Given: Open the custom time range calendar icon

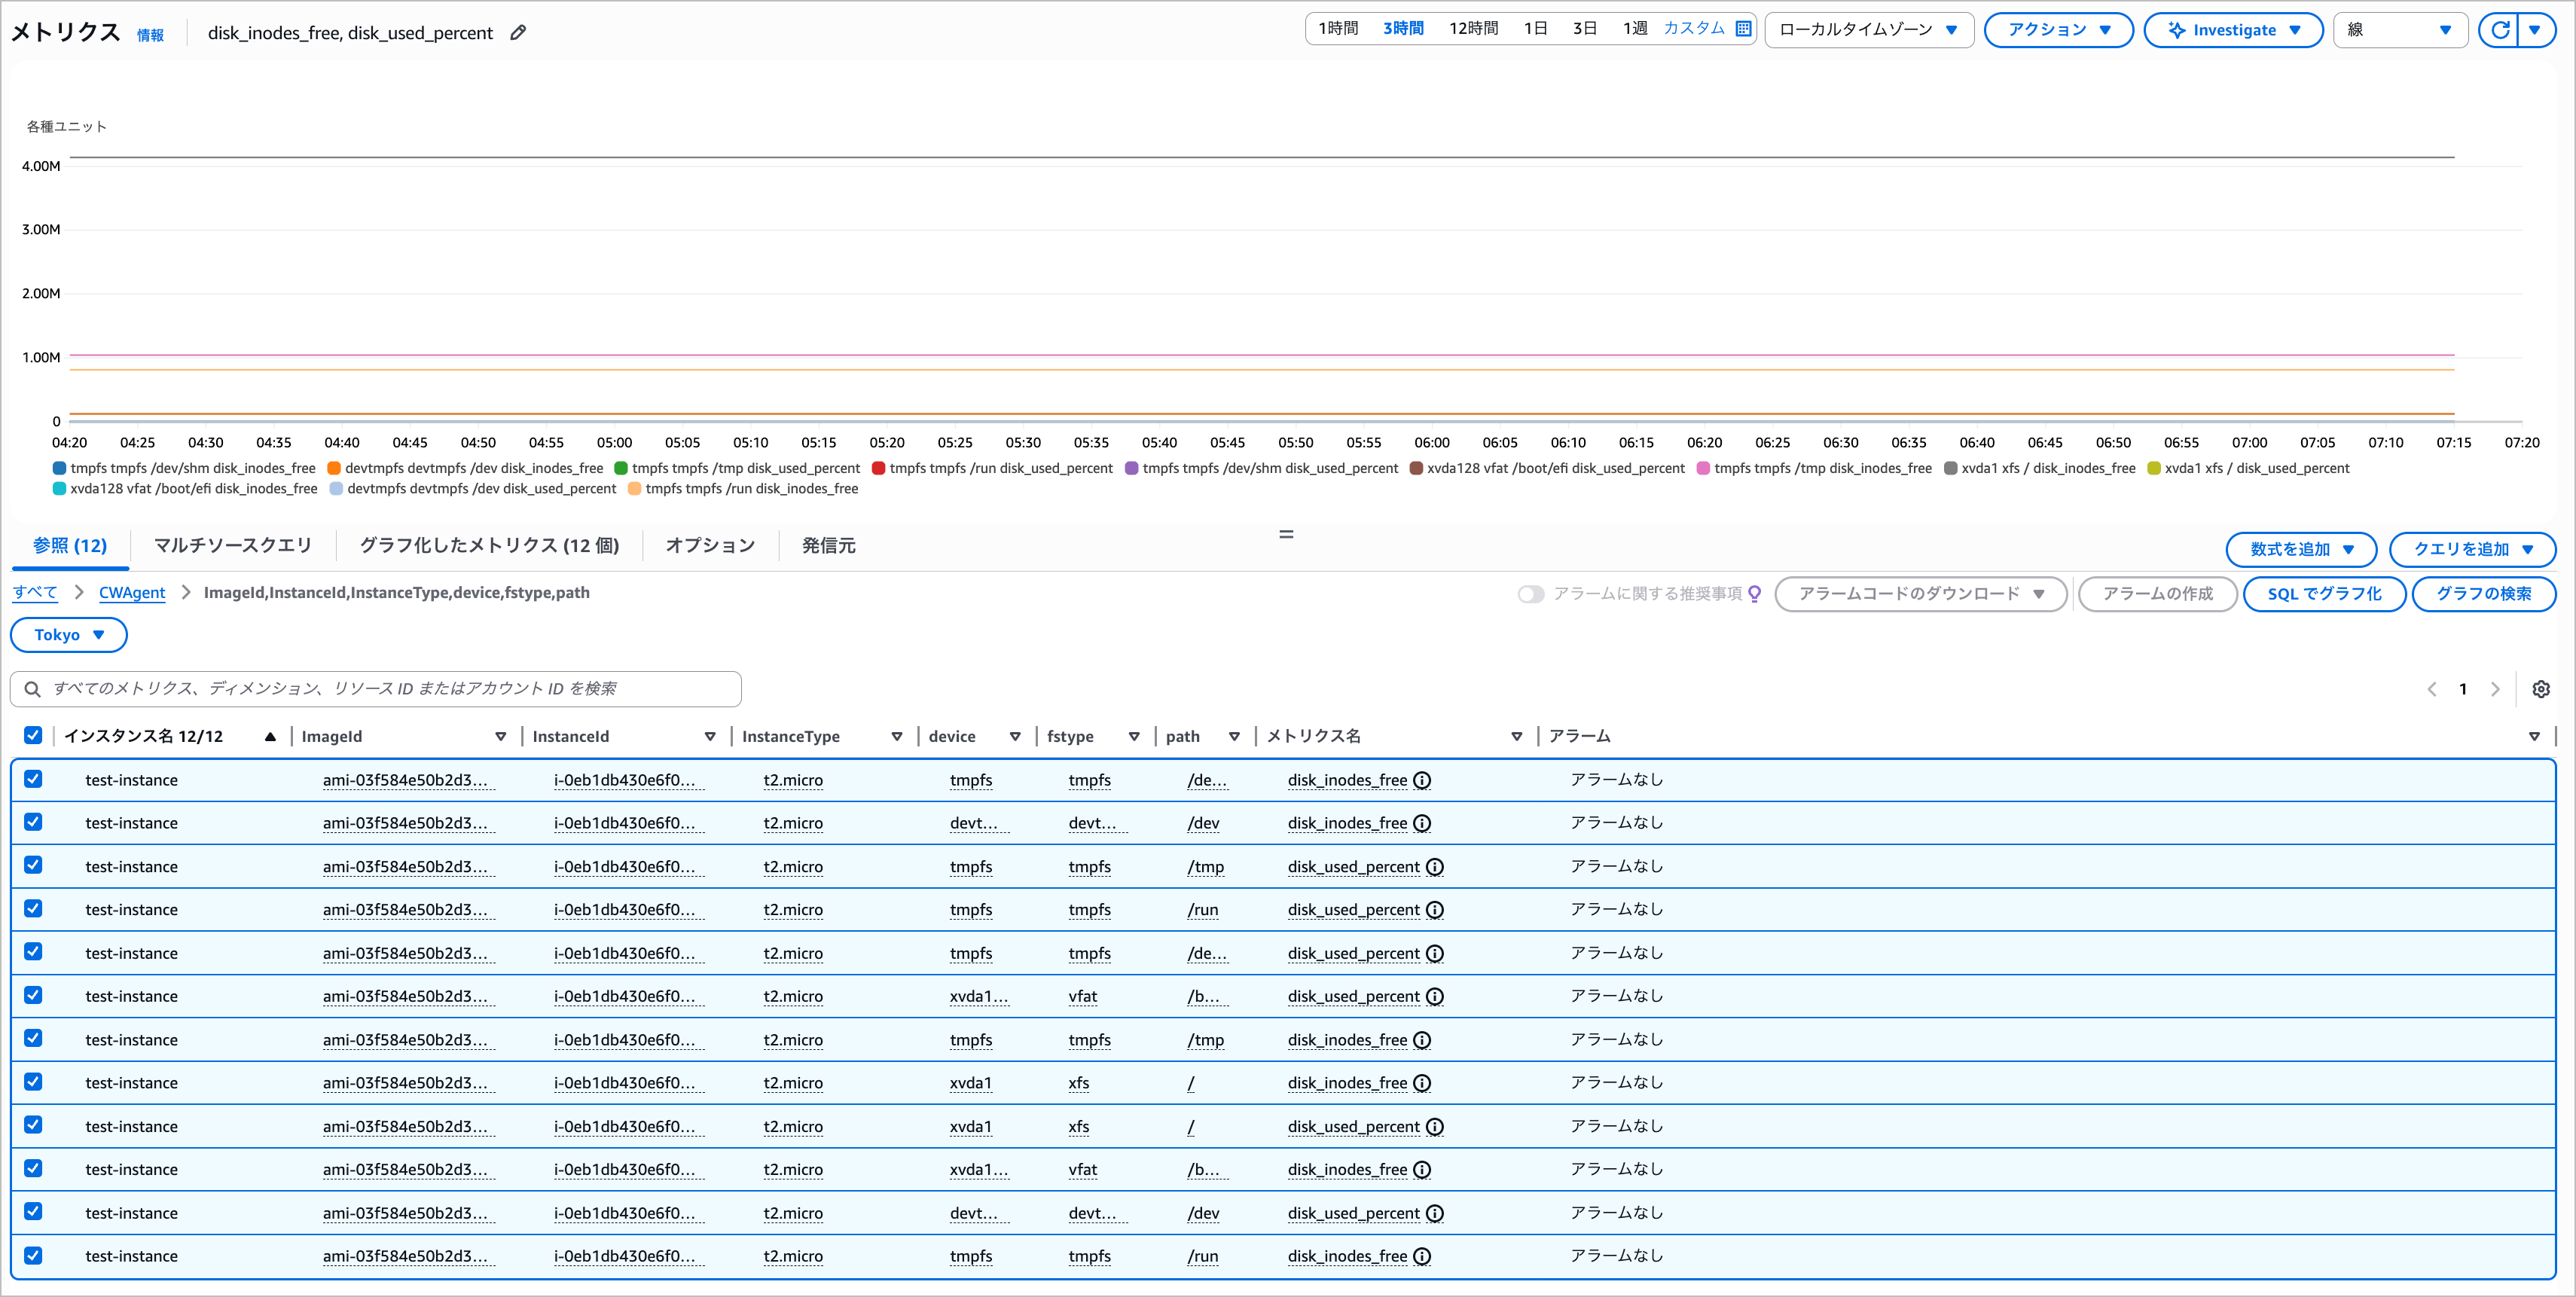Looking at the screenshot, I should 1744,29.
